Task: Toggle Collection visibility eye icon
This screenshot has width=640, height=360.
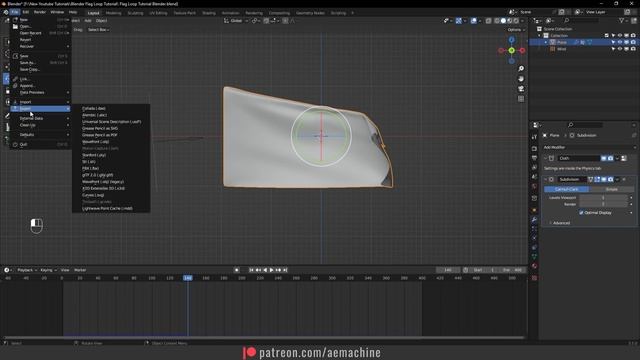Action: [620, 36]
